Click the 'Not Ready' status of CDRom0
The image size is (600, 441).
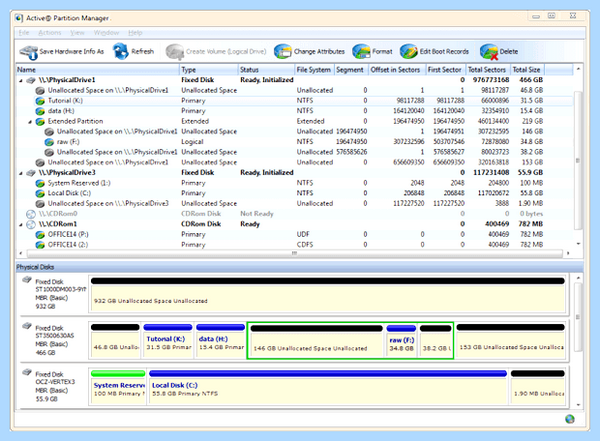pos(257,214)
